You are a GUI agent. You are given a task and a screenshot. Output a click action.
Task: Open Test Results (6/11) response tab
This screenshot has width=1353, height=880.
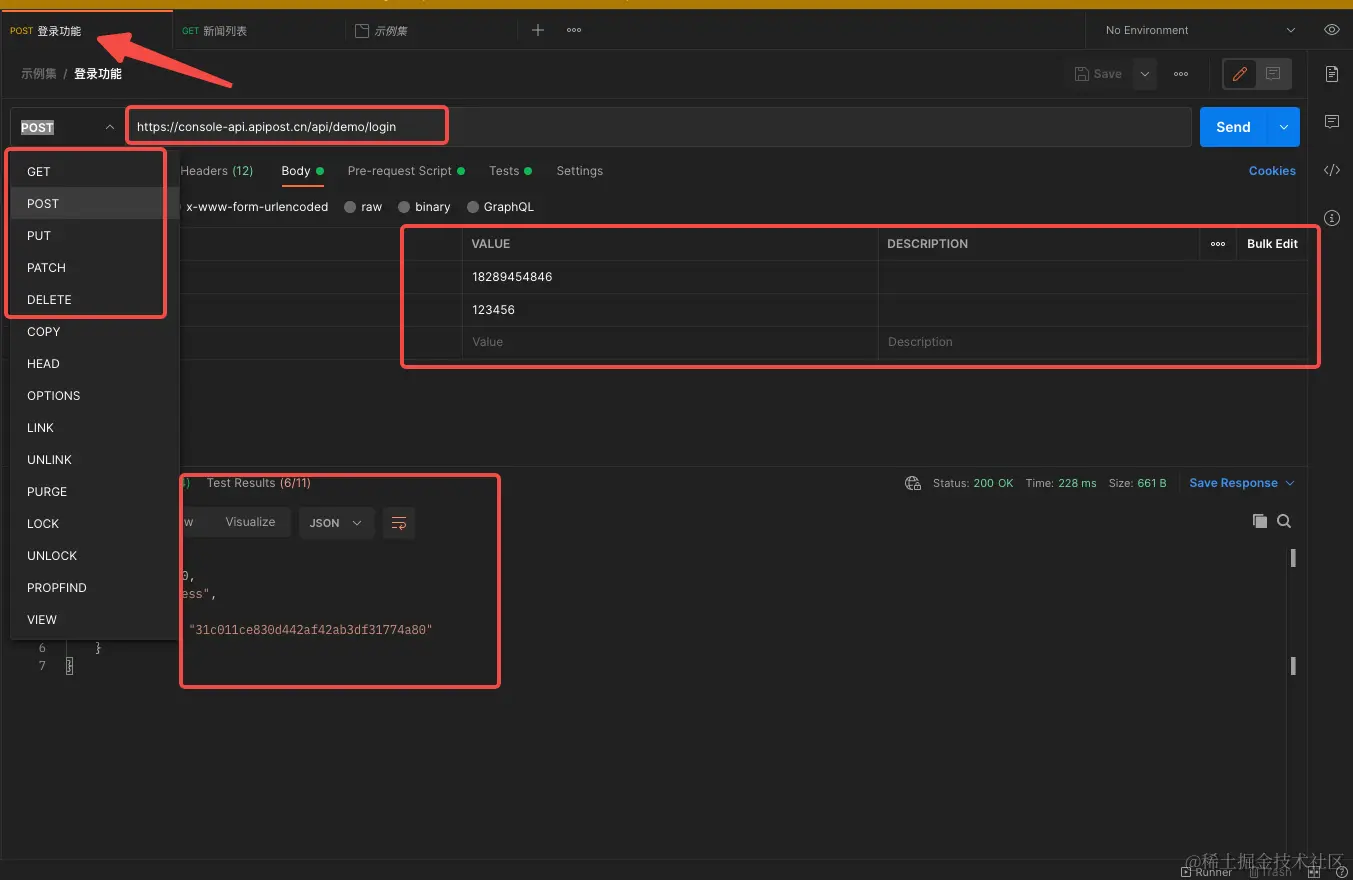click(x=259, y=483)
